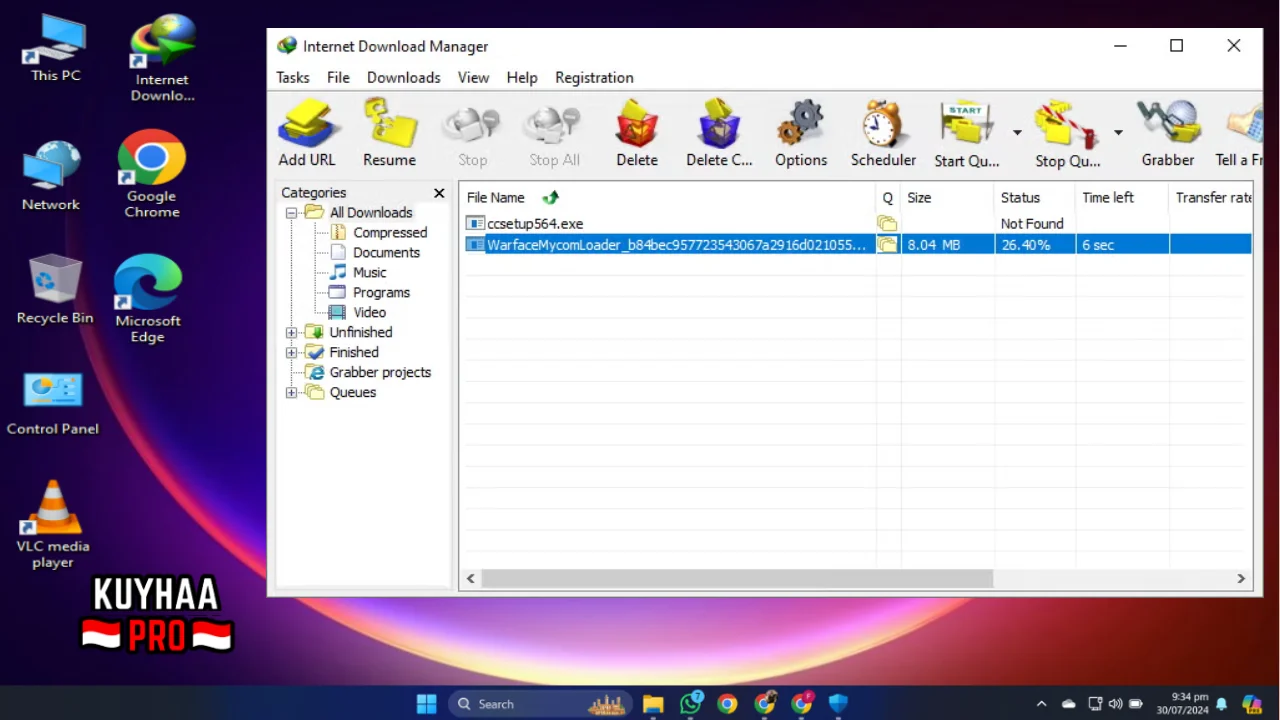Sort by the Time left column header
This screenshot has height=720, width=1280.
(1122, 198)
